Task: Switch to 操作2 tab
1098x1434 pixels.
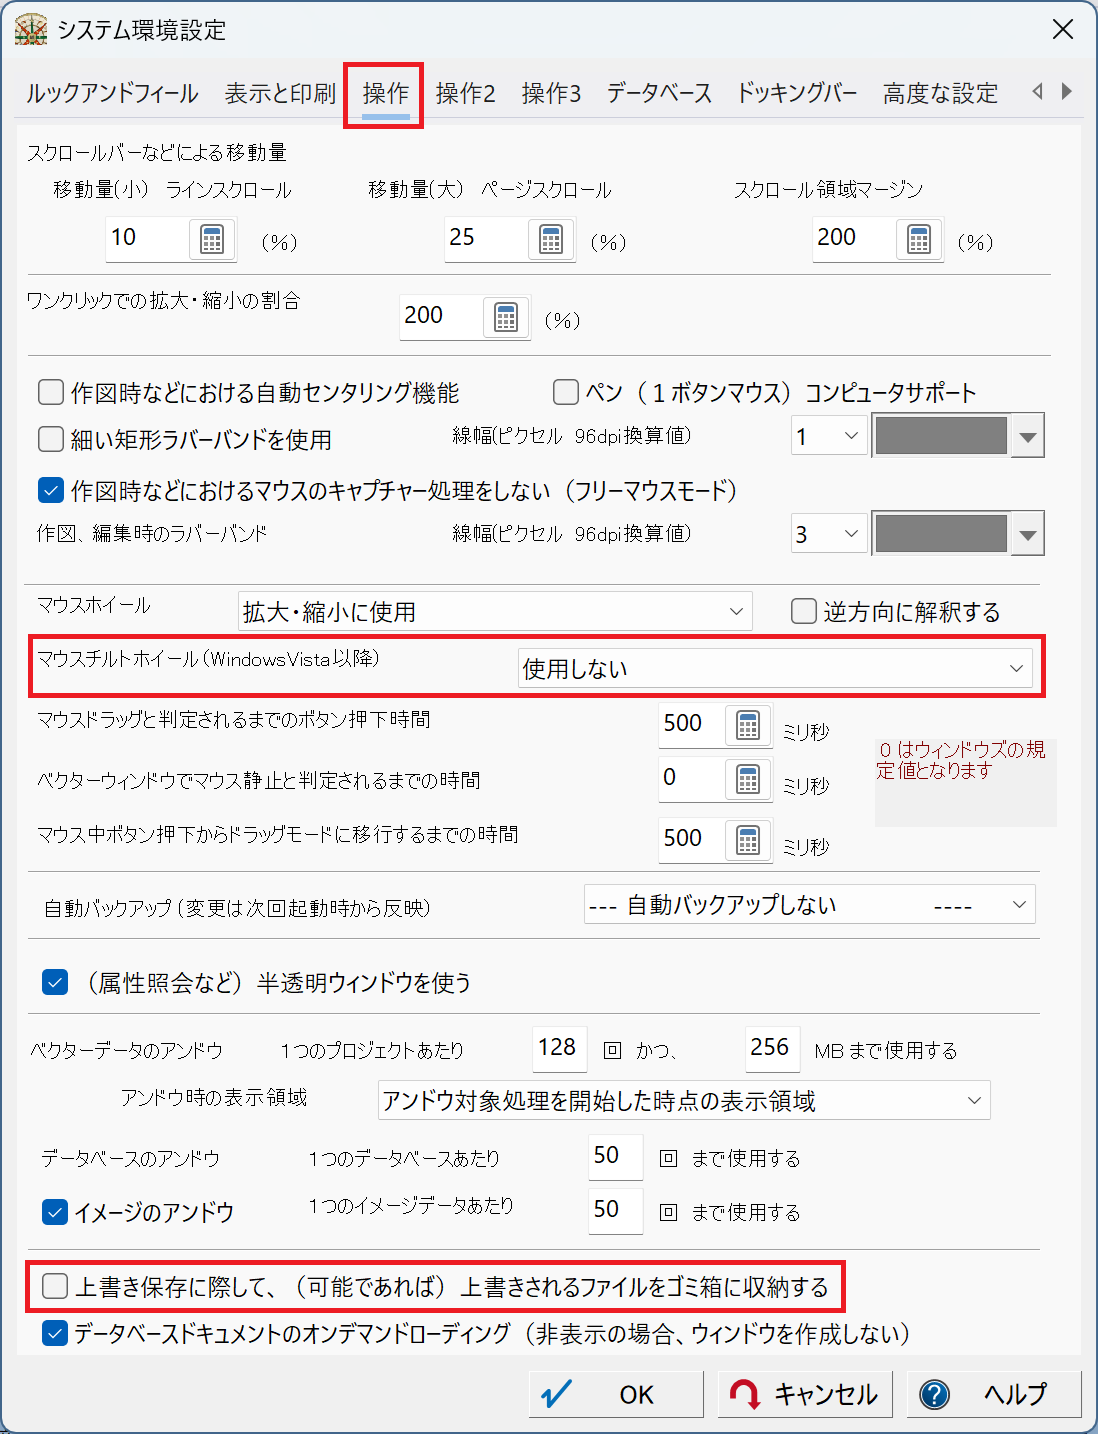Action: coord(465,94)
